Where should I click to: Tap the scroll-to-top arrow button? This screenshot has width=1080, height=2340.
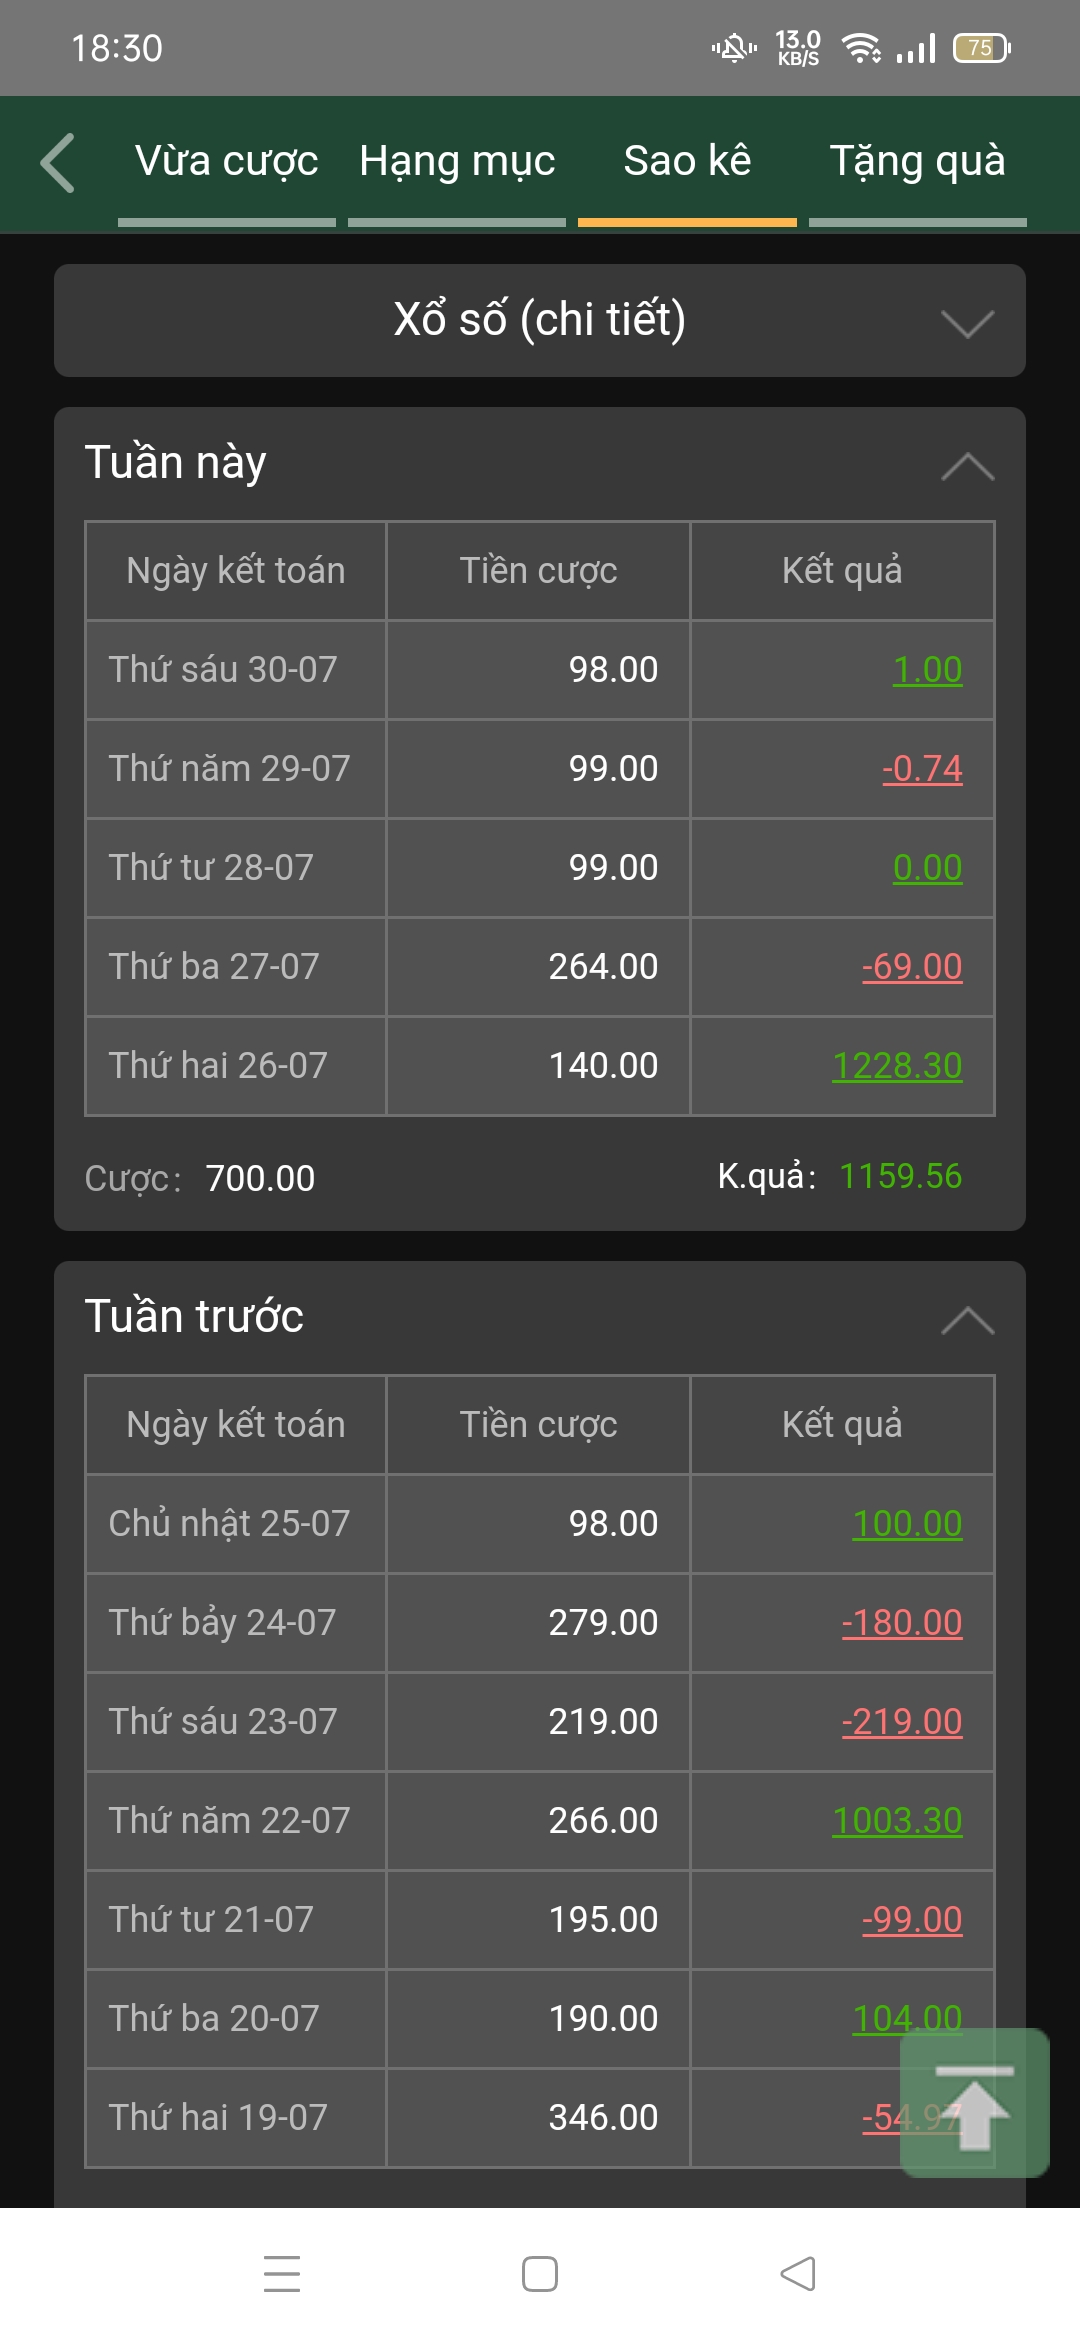click(974, 2104)
